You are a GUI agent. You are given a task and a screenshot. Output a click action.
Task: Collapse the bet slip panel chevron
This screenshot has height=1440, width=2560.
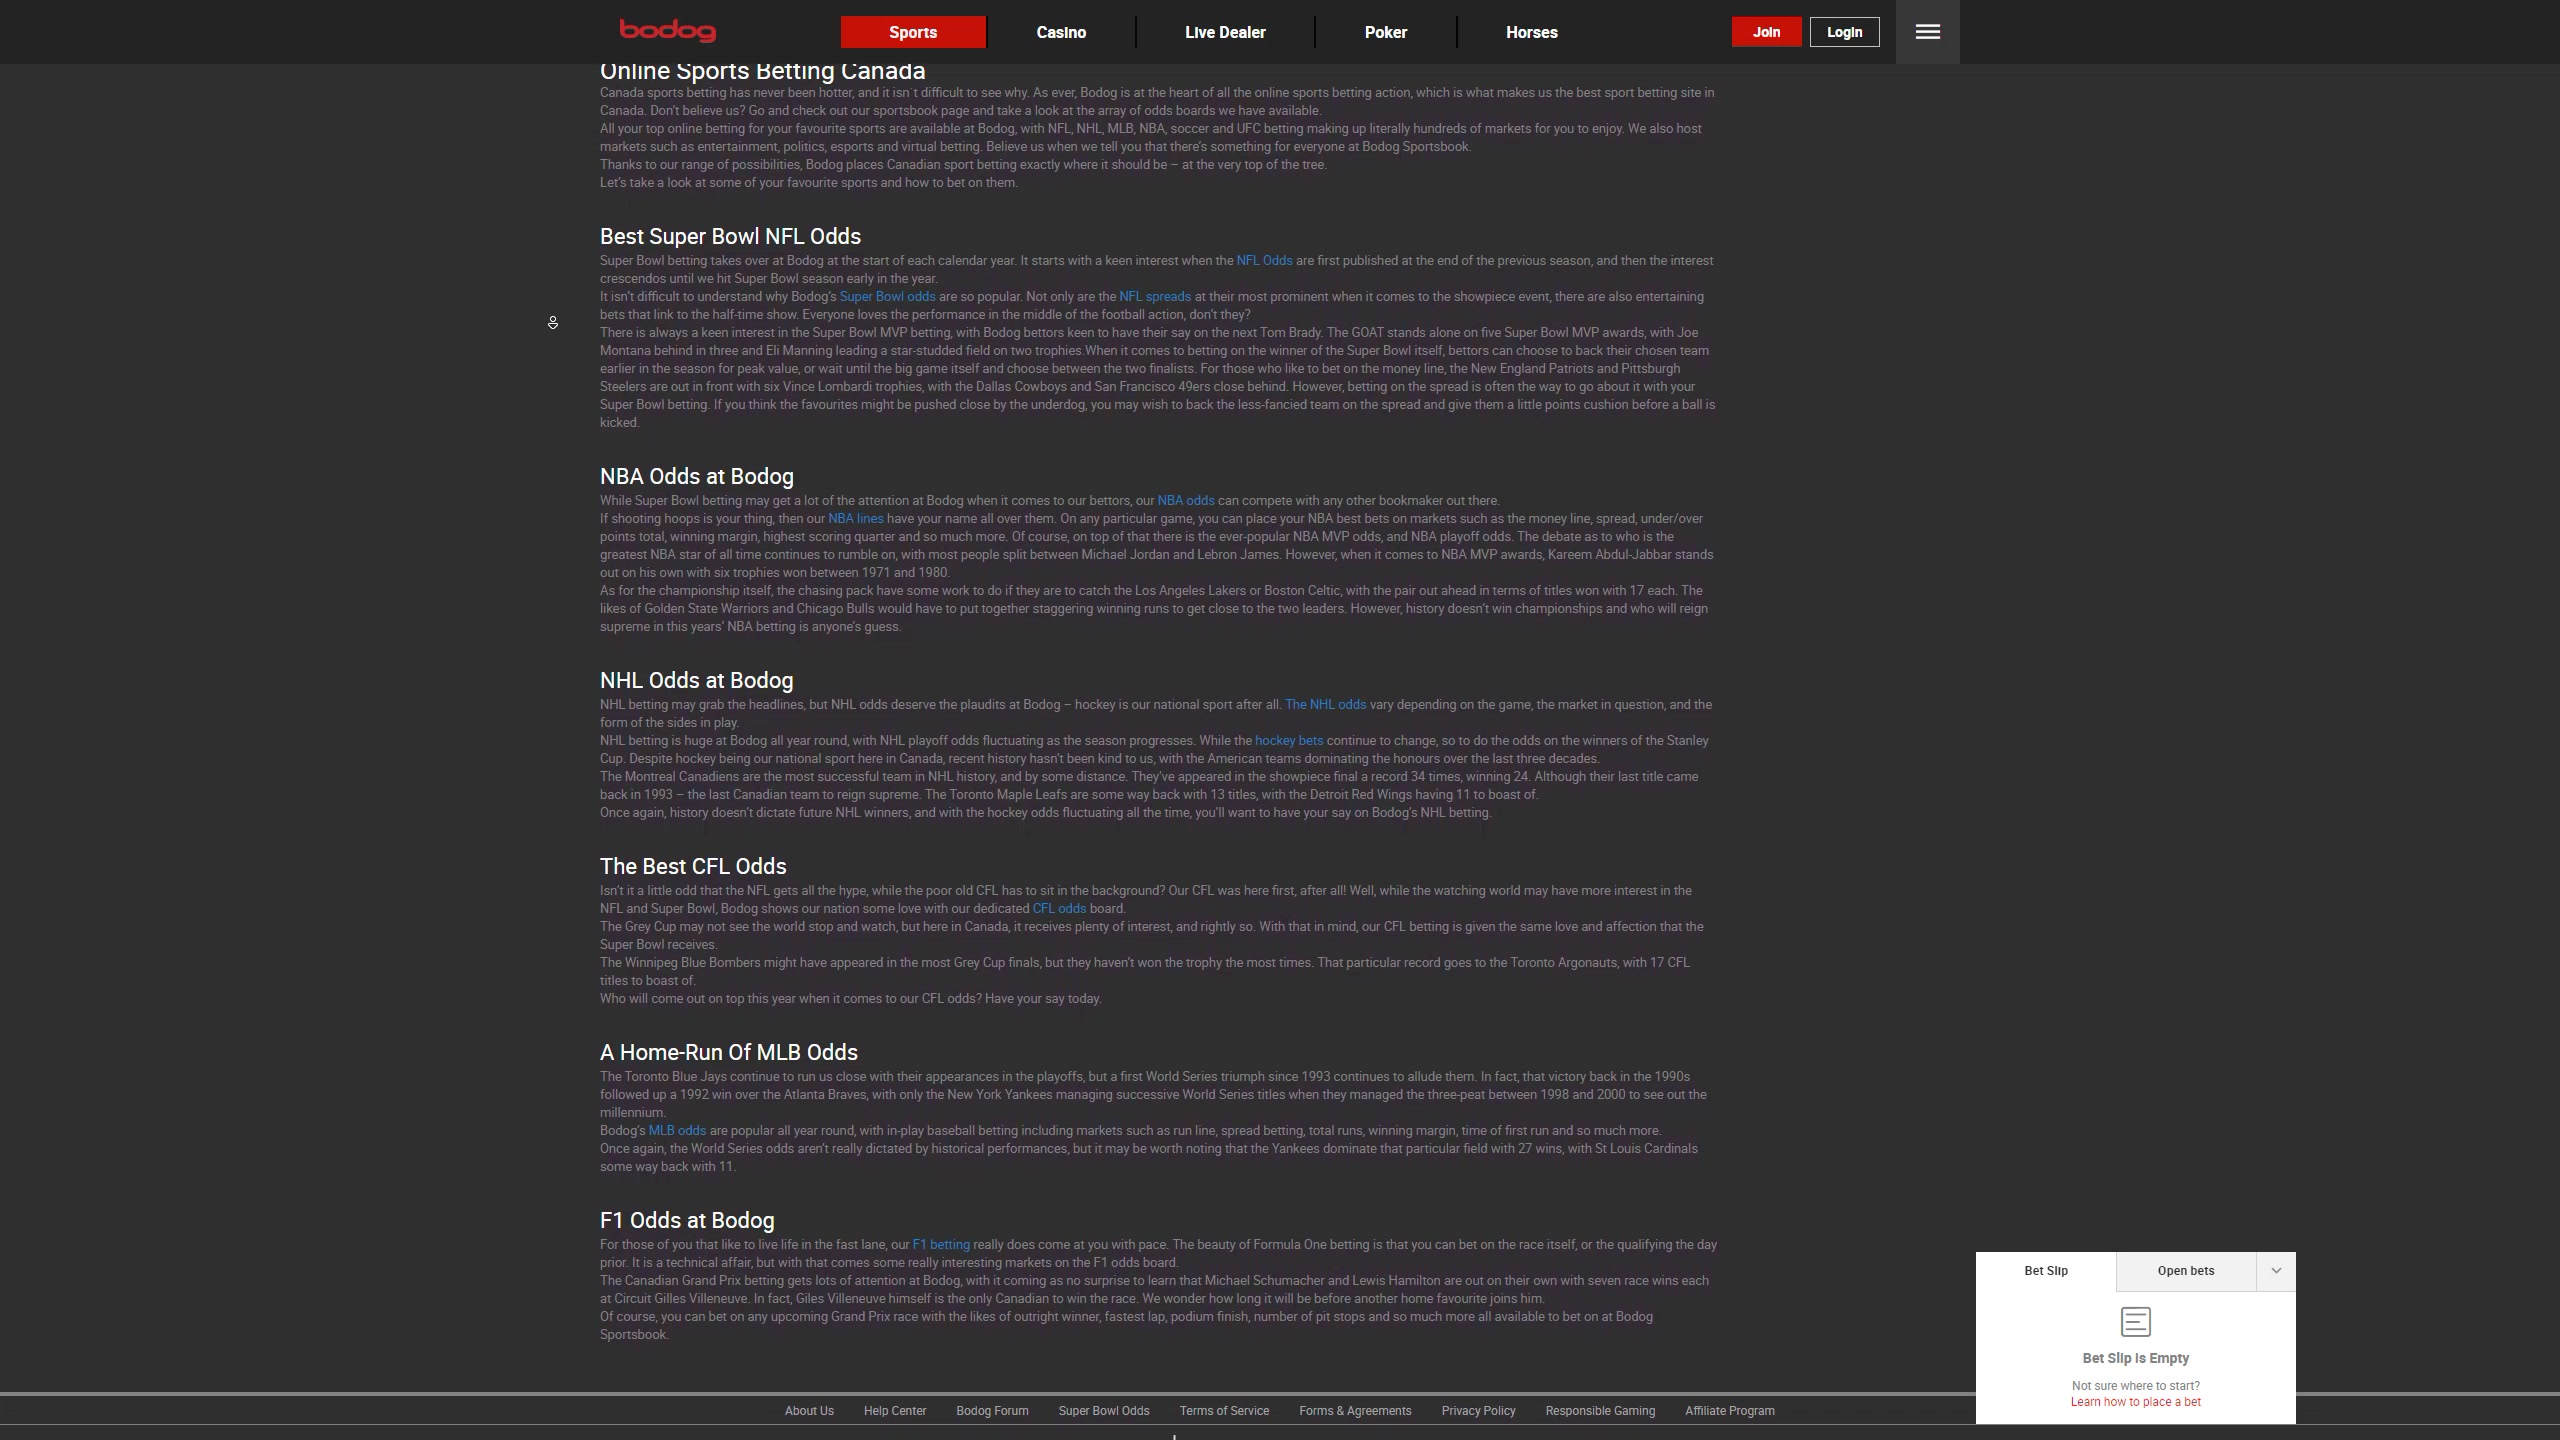2276,1271
